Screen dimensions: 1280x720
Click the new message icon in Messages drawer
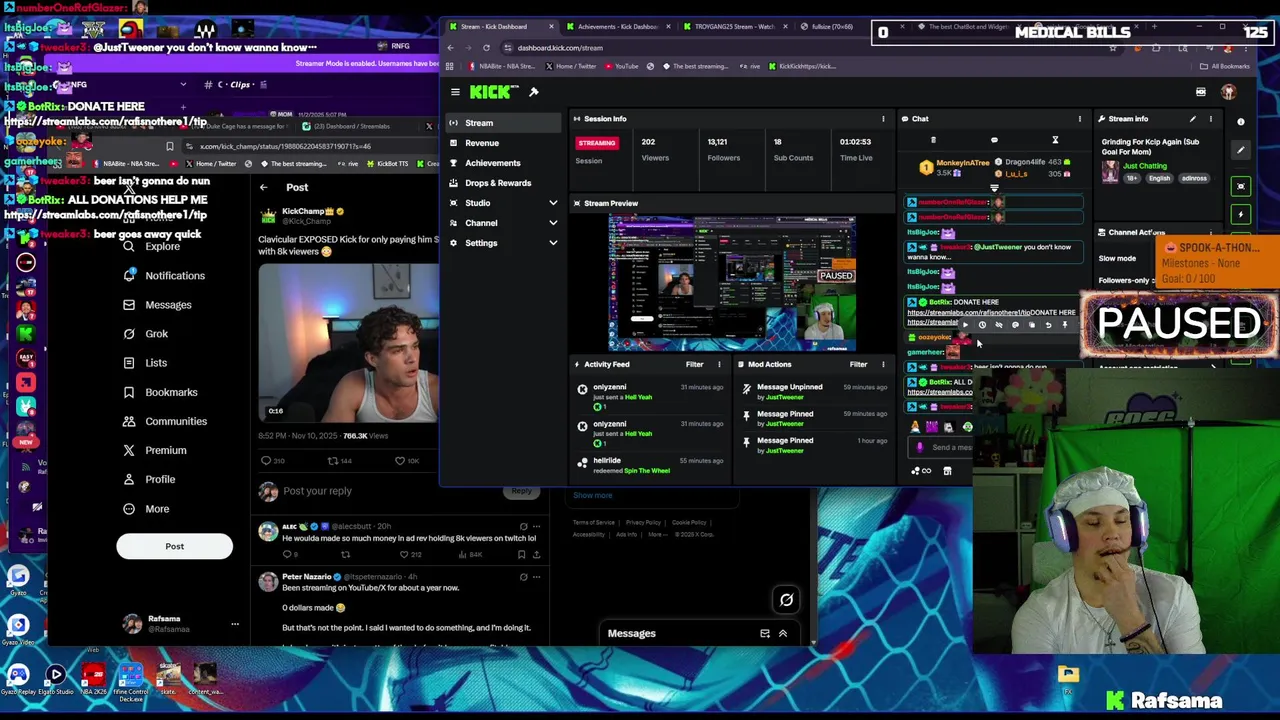pos(765,634)
